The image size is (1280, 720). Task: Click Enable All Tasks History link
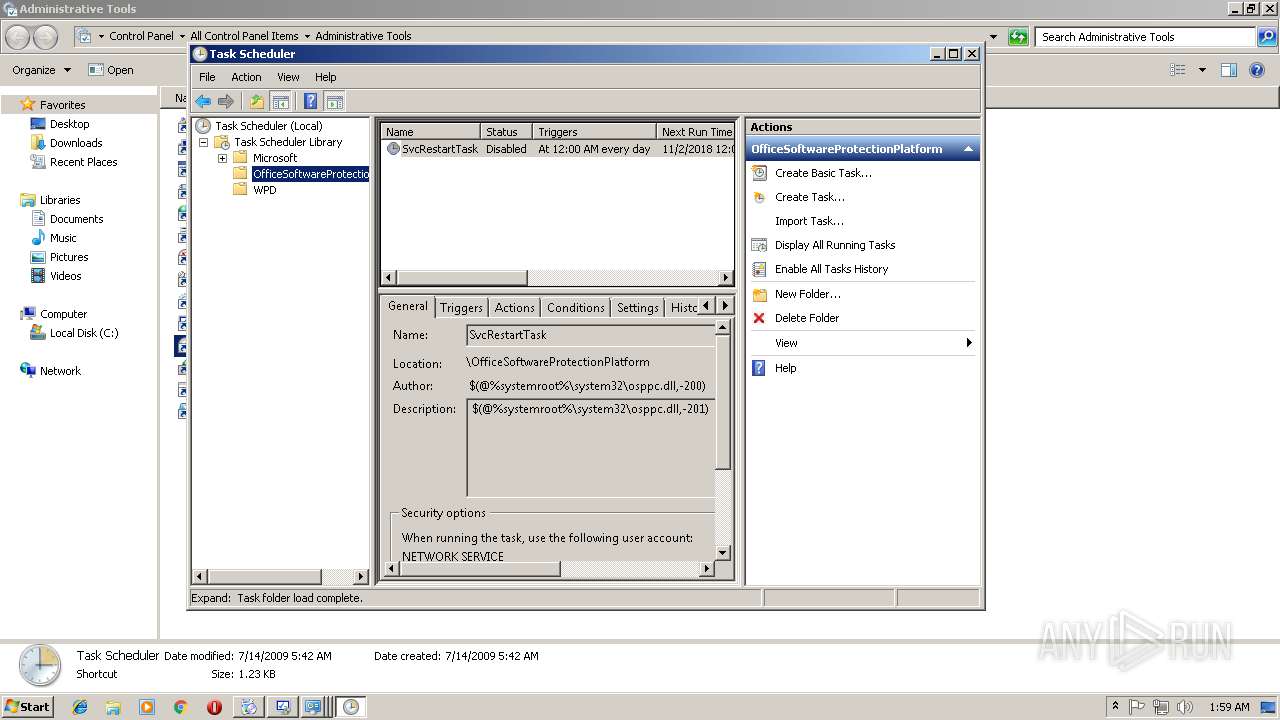(831, 269)
